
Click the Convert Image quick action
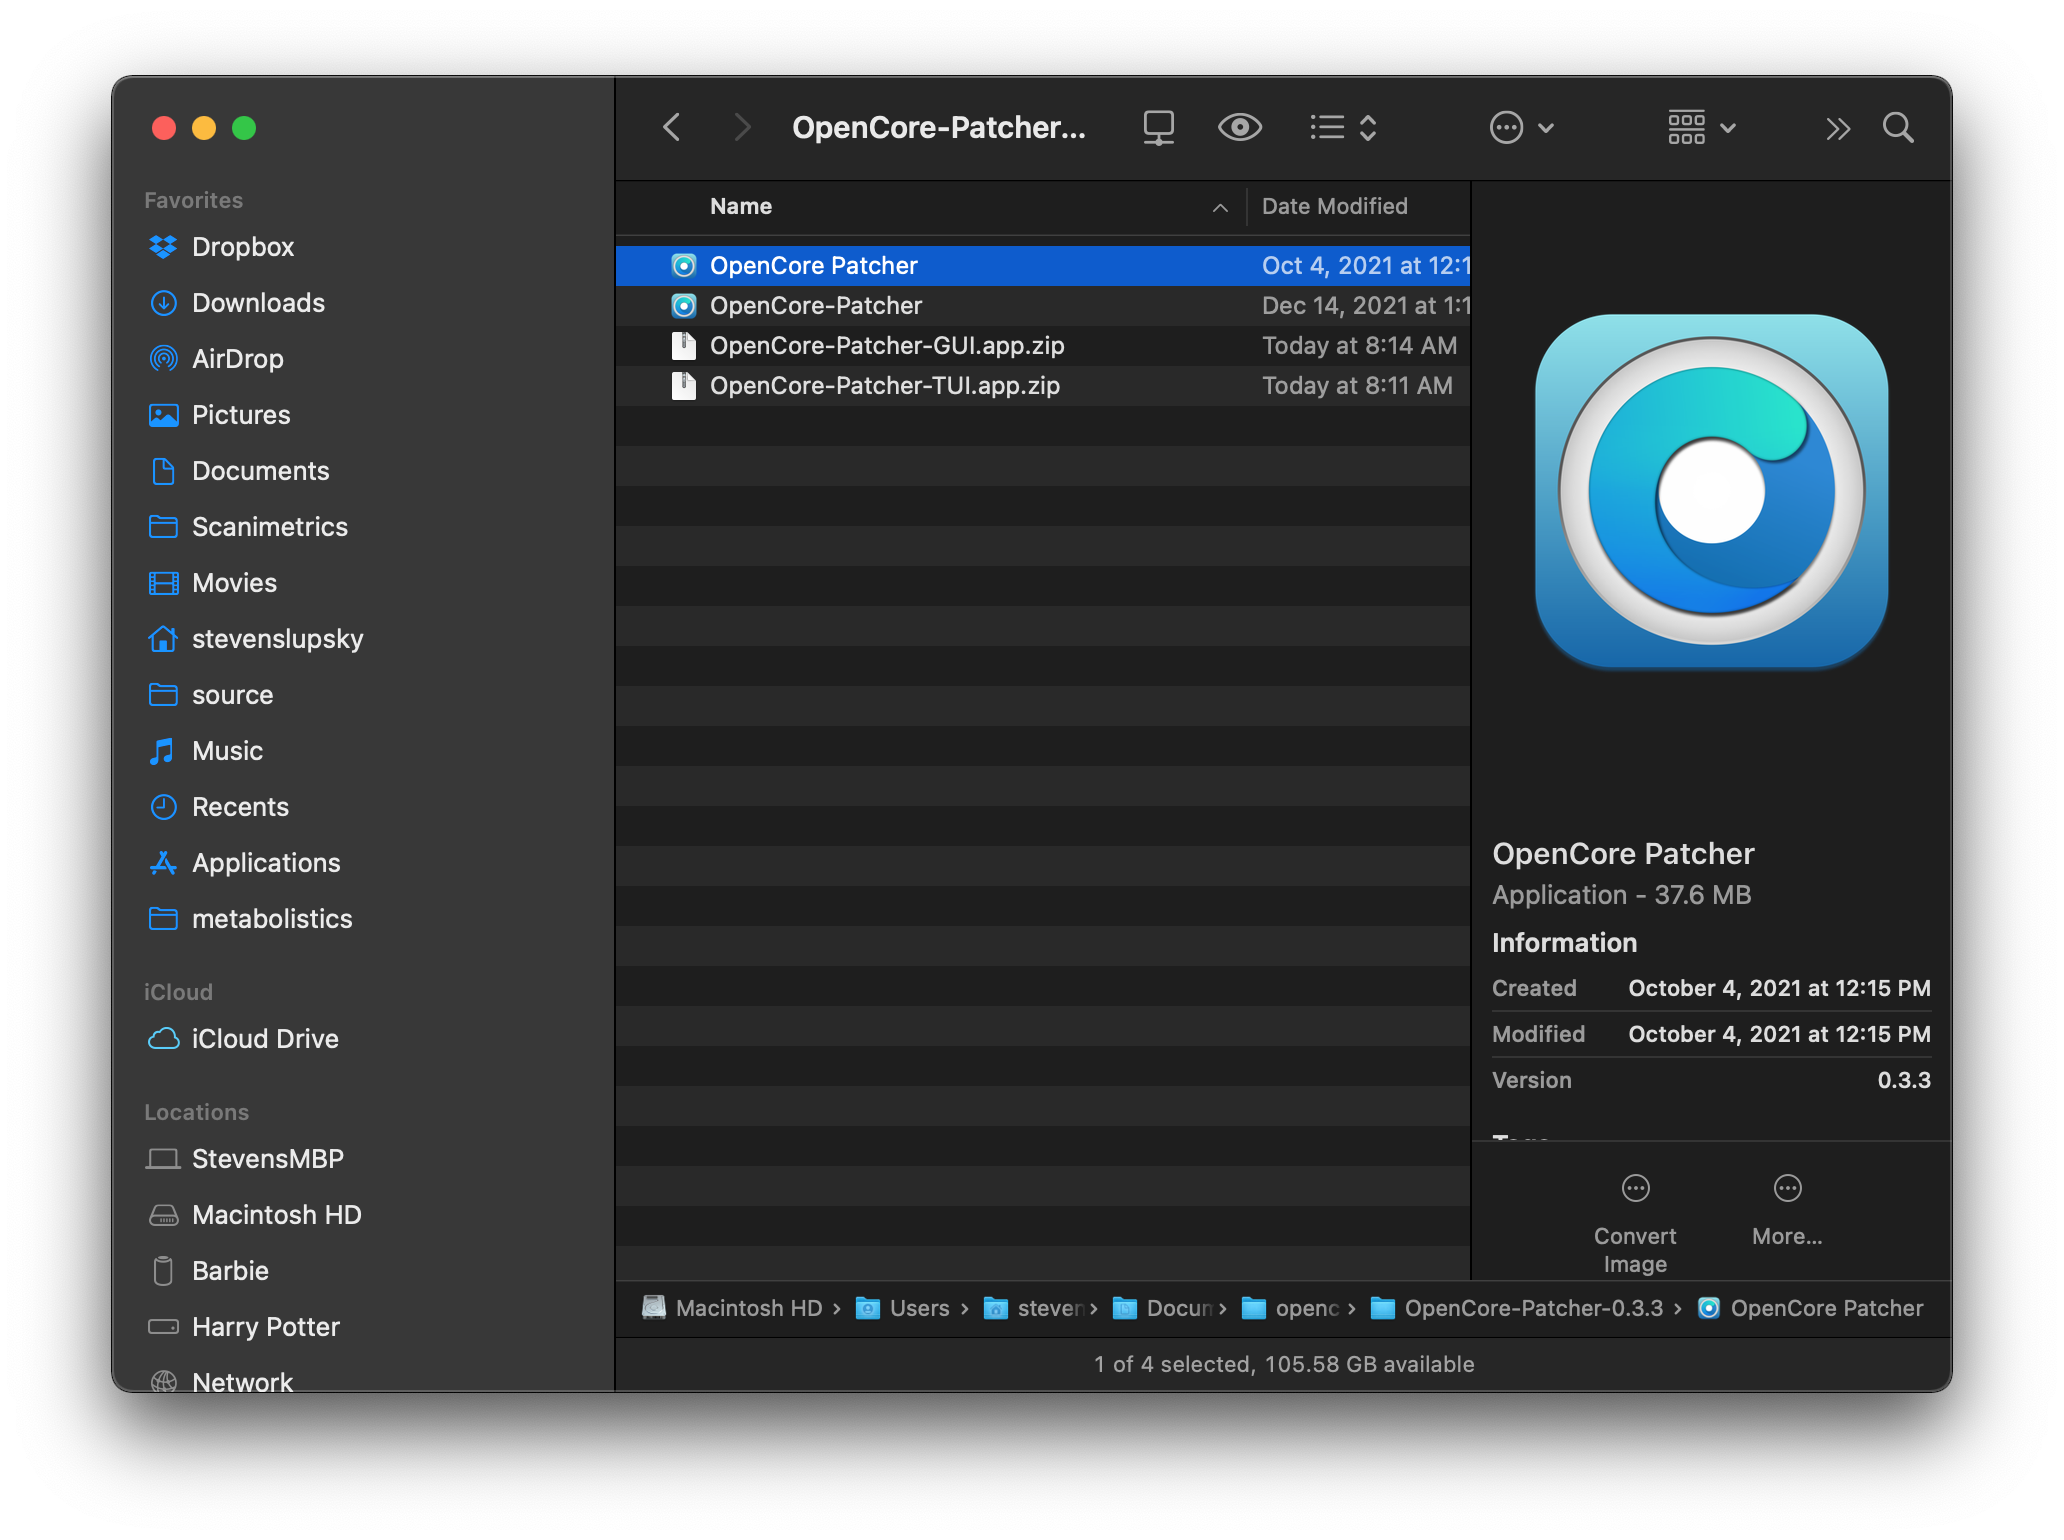pyautogui.click(x=1635, y=1224)
